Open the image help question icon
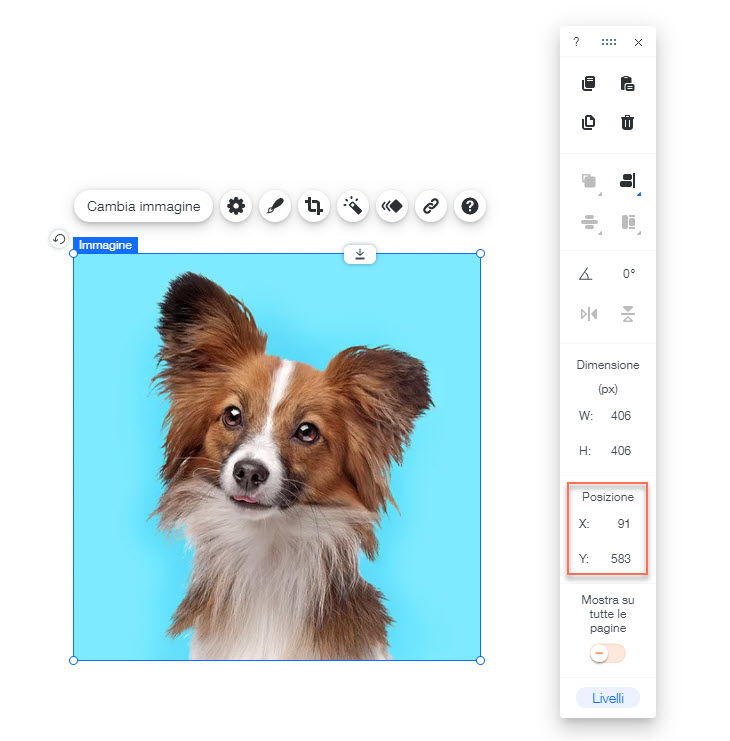Screen dimensions: 730x741 (x=470, y=206)
